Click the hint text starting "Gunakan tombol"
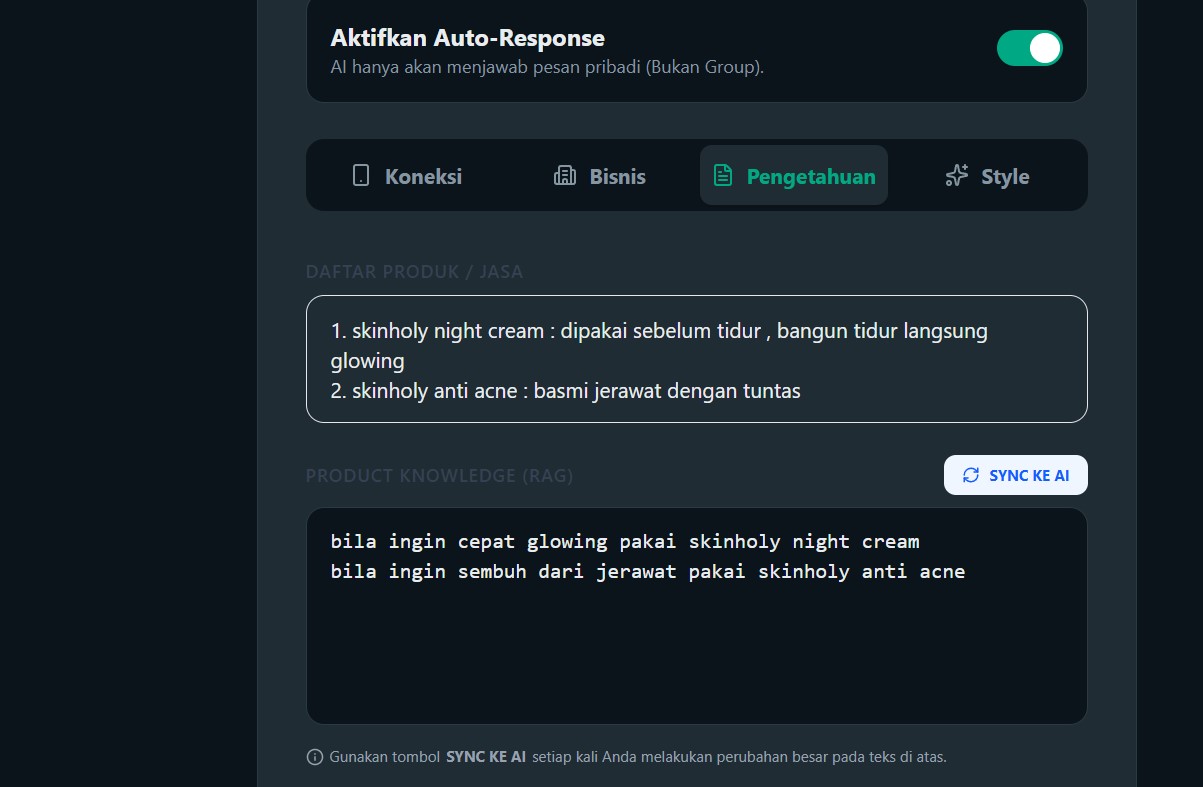Viewport: 1203px width, 787px height. tap(638, 757)
